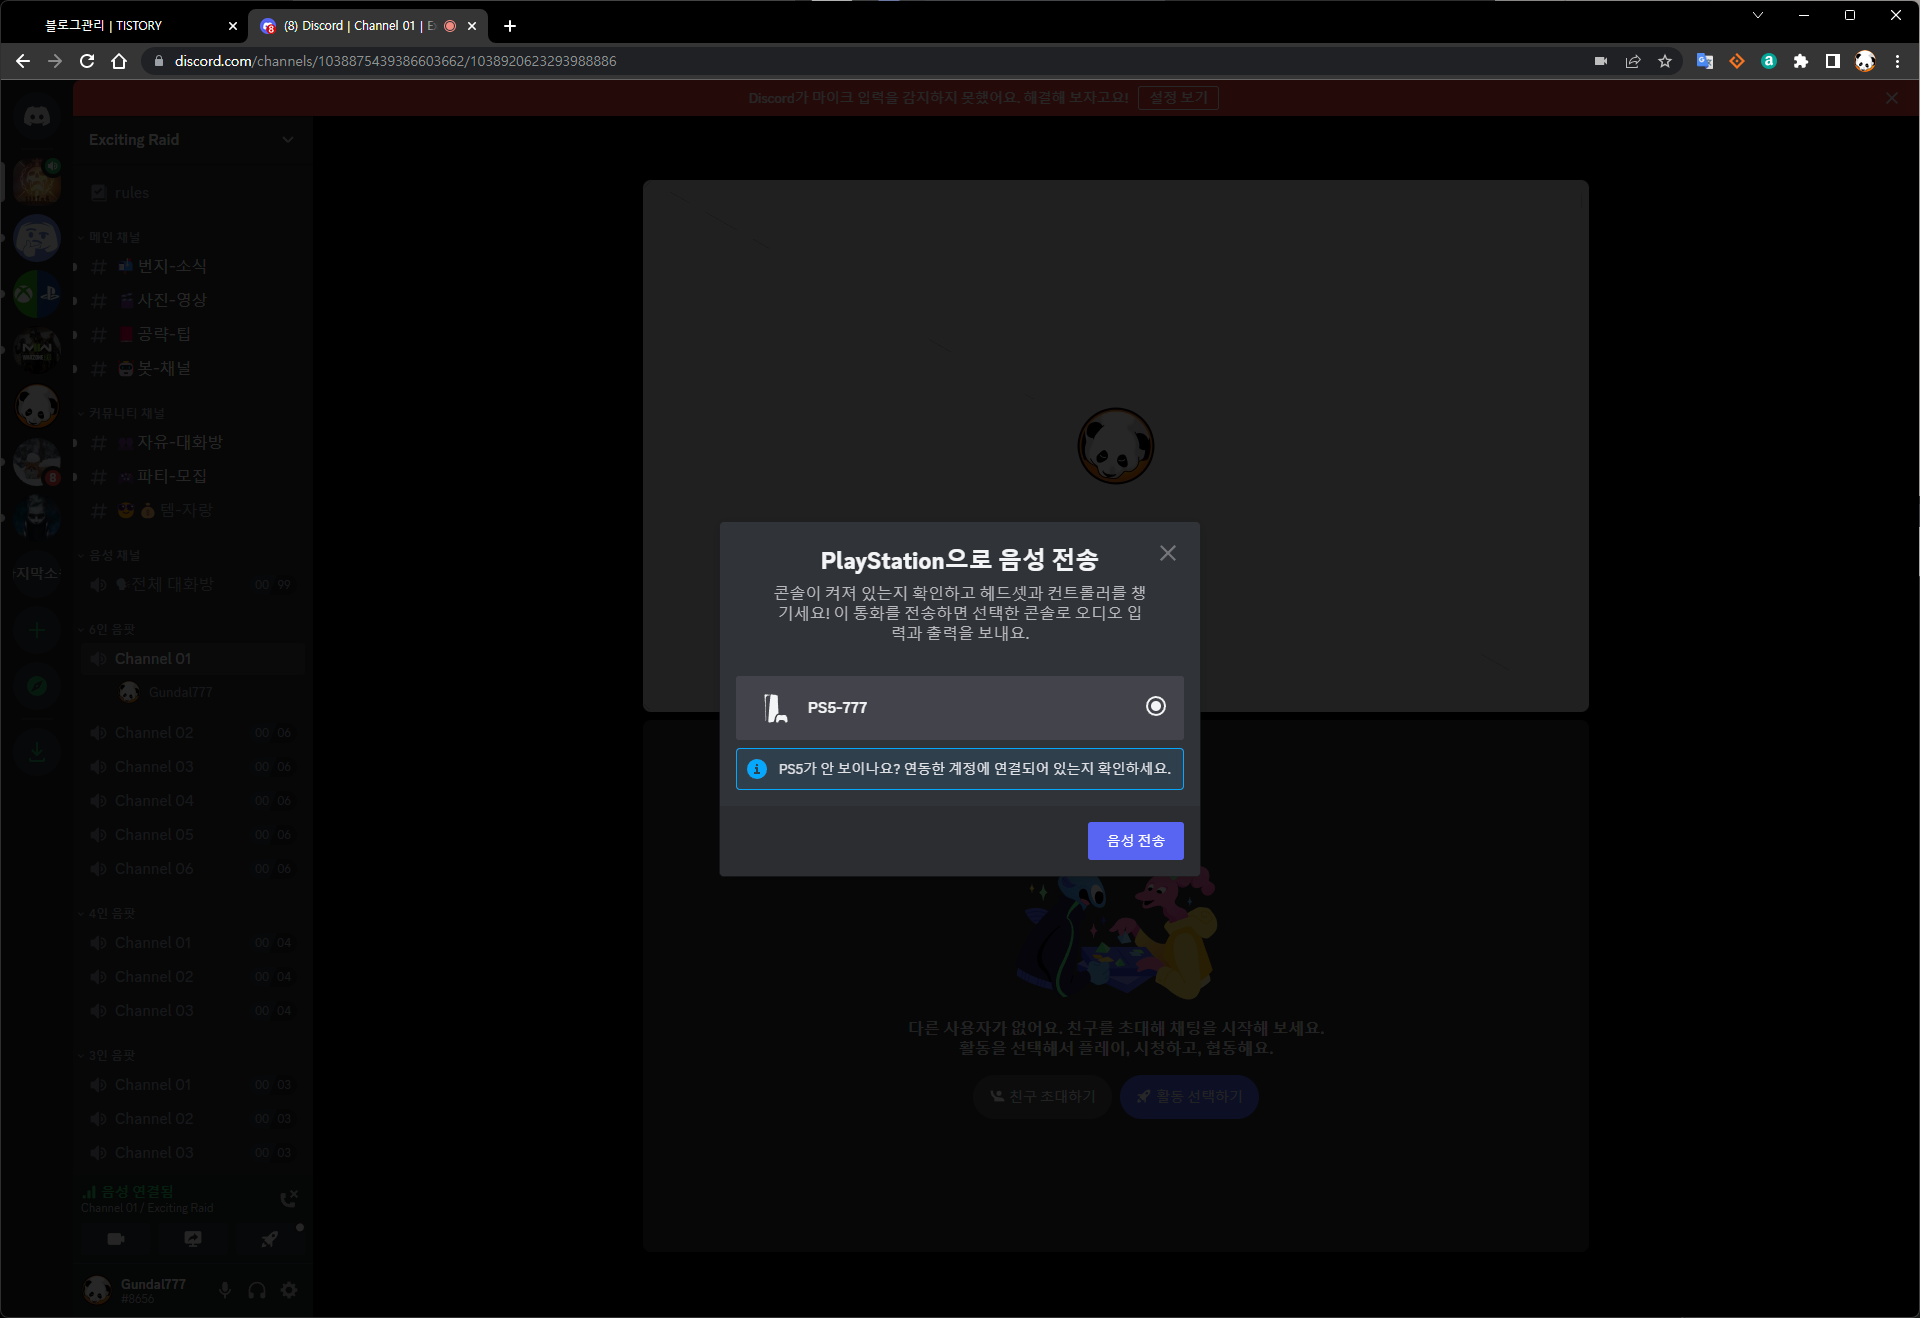Select Channel 01 under 6인 음챗
The width and height of the screenshot is (1920, 1318).
pos(192,659)
